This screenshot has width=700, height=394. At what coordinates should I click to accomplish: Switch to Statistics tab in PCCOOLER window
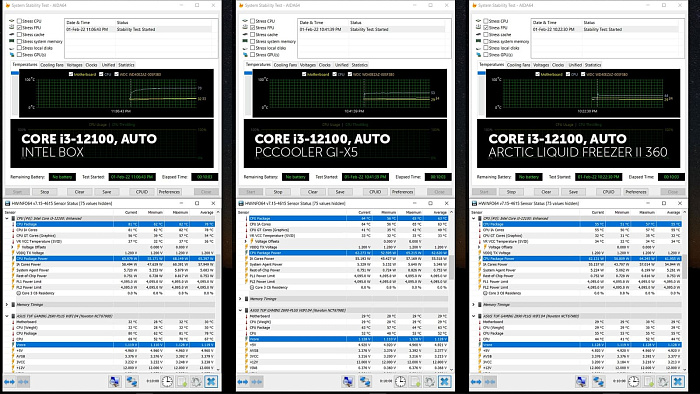point(359,65)
